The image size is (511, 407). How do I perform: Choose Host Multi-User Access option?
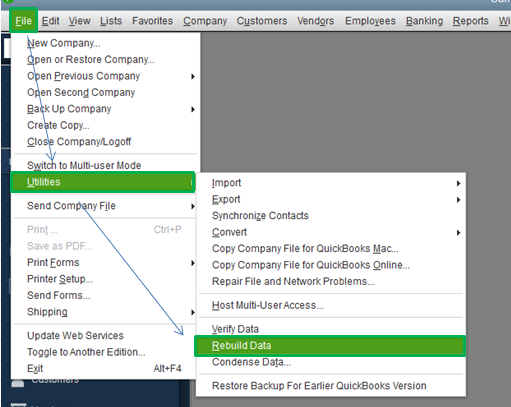(268, 305)
